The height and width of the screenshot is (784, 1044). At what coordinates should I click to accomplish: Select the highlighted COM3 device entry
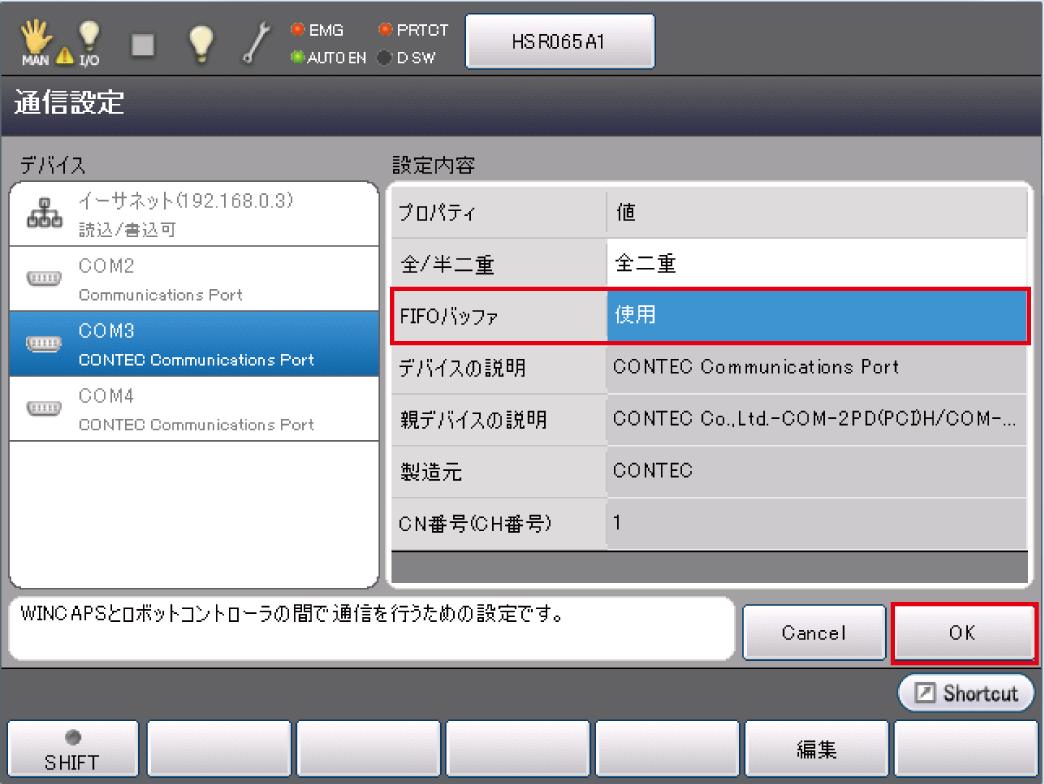click(x=194, y=344)
